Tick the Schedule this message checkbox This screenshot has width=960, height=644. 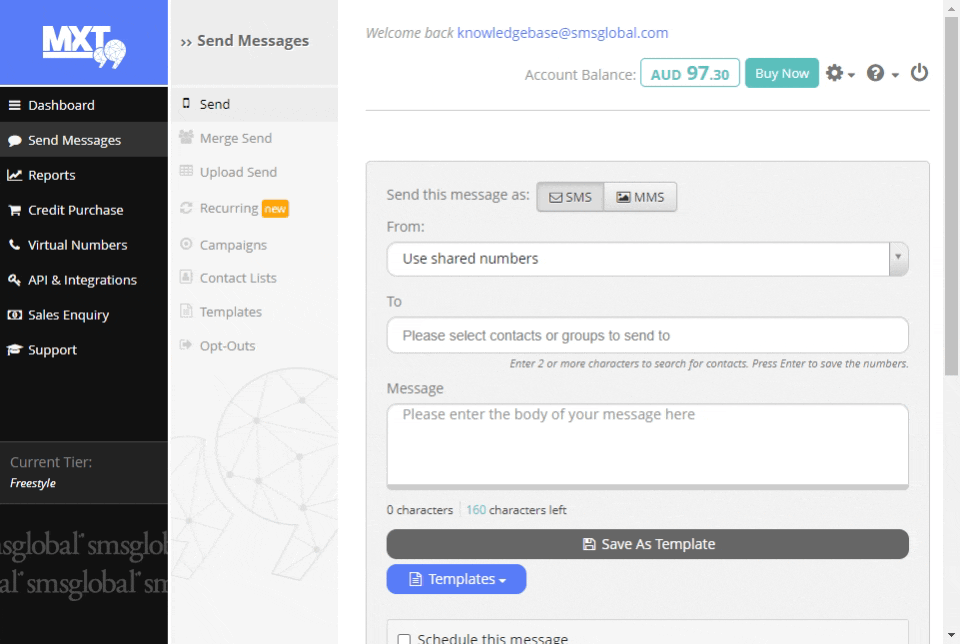coord(404,639)
